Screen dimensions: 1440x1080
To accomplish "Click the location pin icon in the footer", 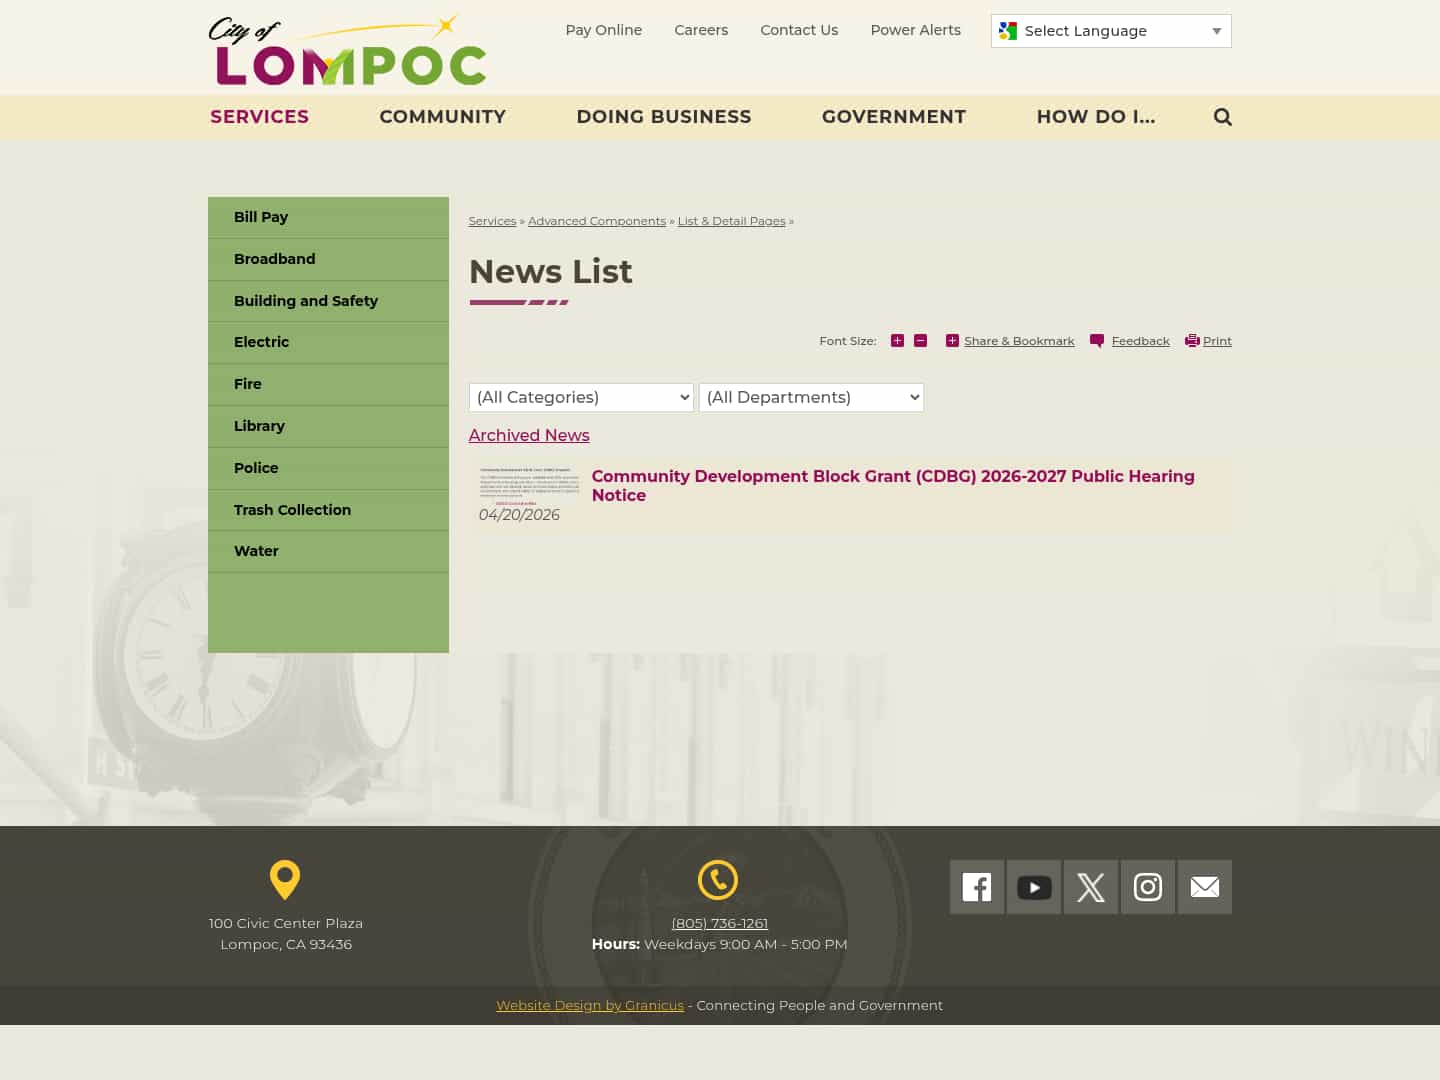I will (285, 880).
